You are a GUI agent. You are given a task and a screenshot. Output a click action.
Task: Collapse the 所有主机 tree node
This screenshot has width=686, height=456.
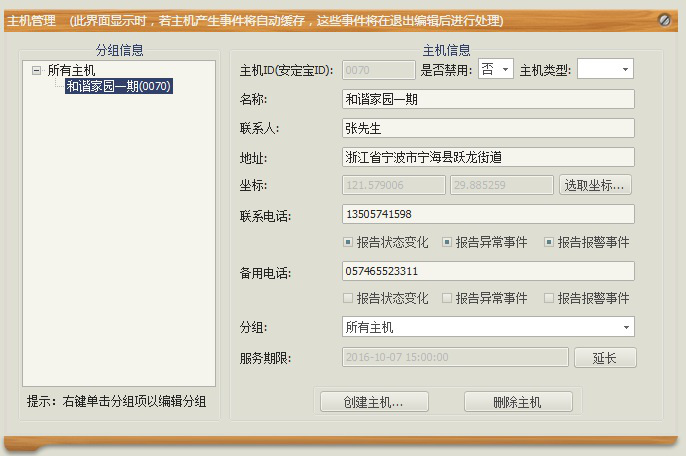(36, 70)
